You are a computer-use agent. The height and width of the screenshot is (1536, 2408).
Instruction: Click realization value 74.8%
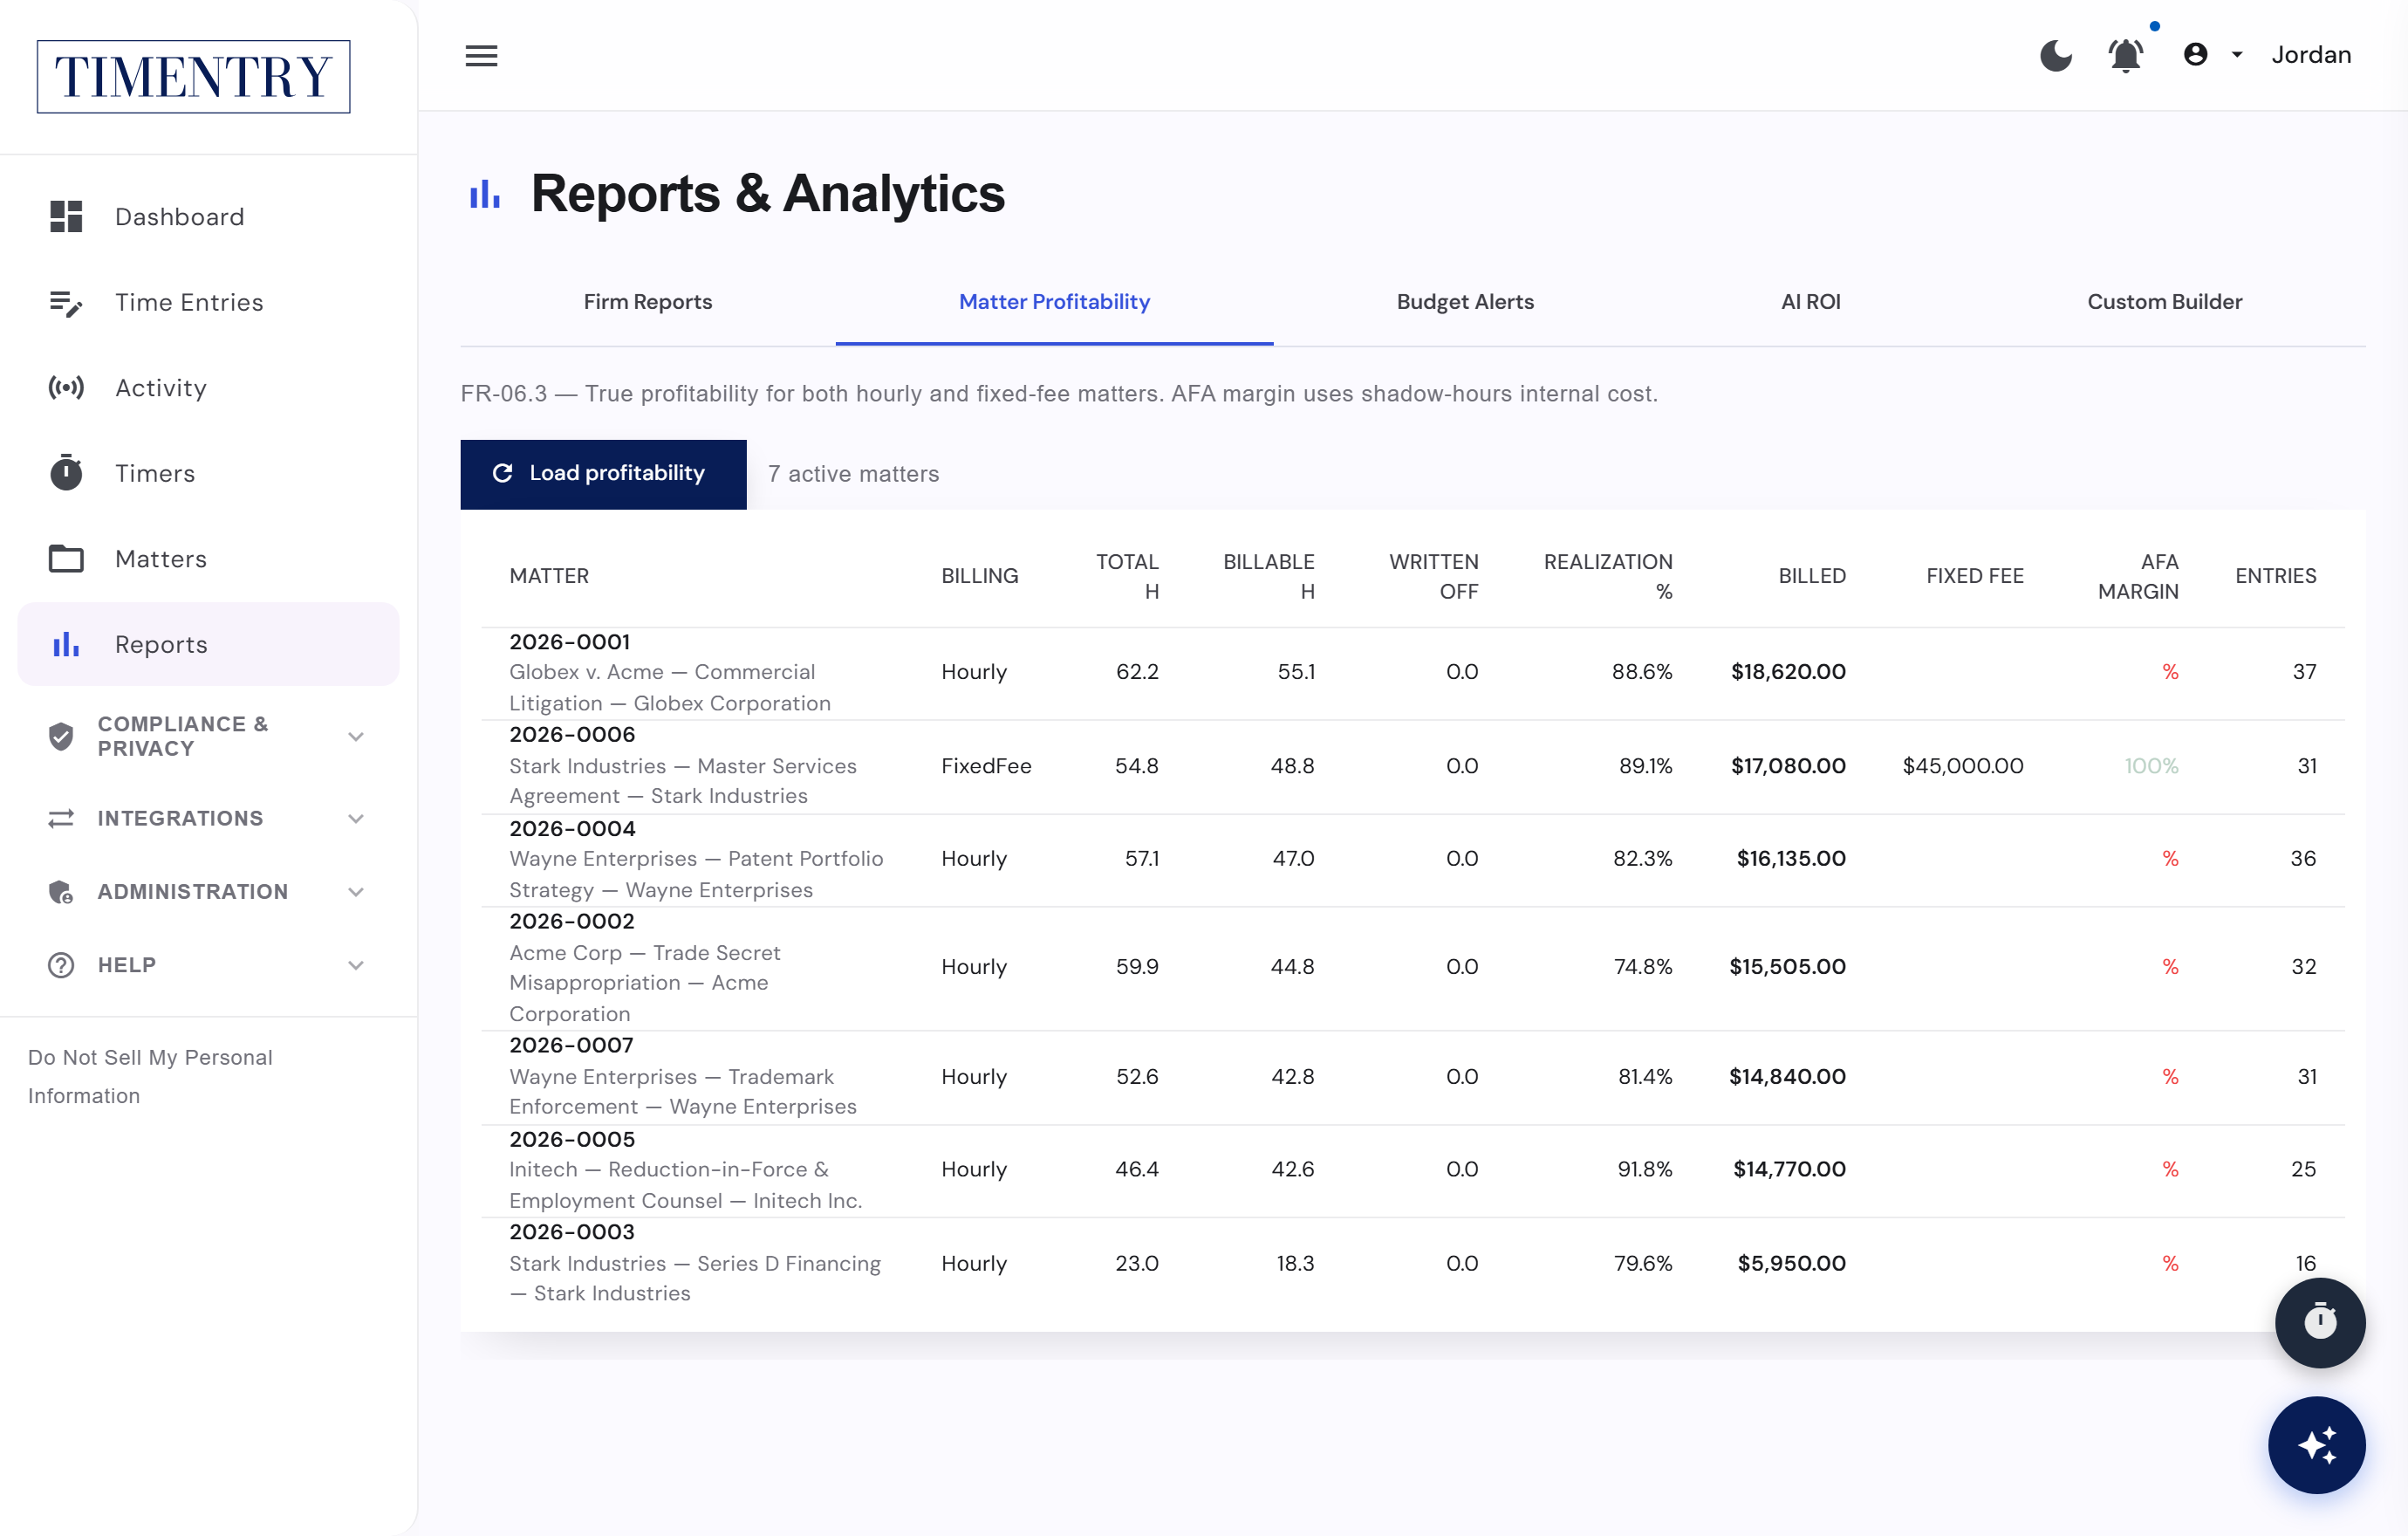pyautogui.click(x=1643, y=966)
